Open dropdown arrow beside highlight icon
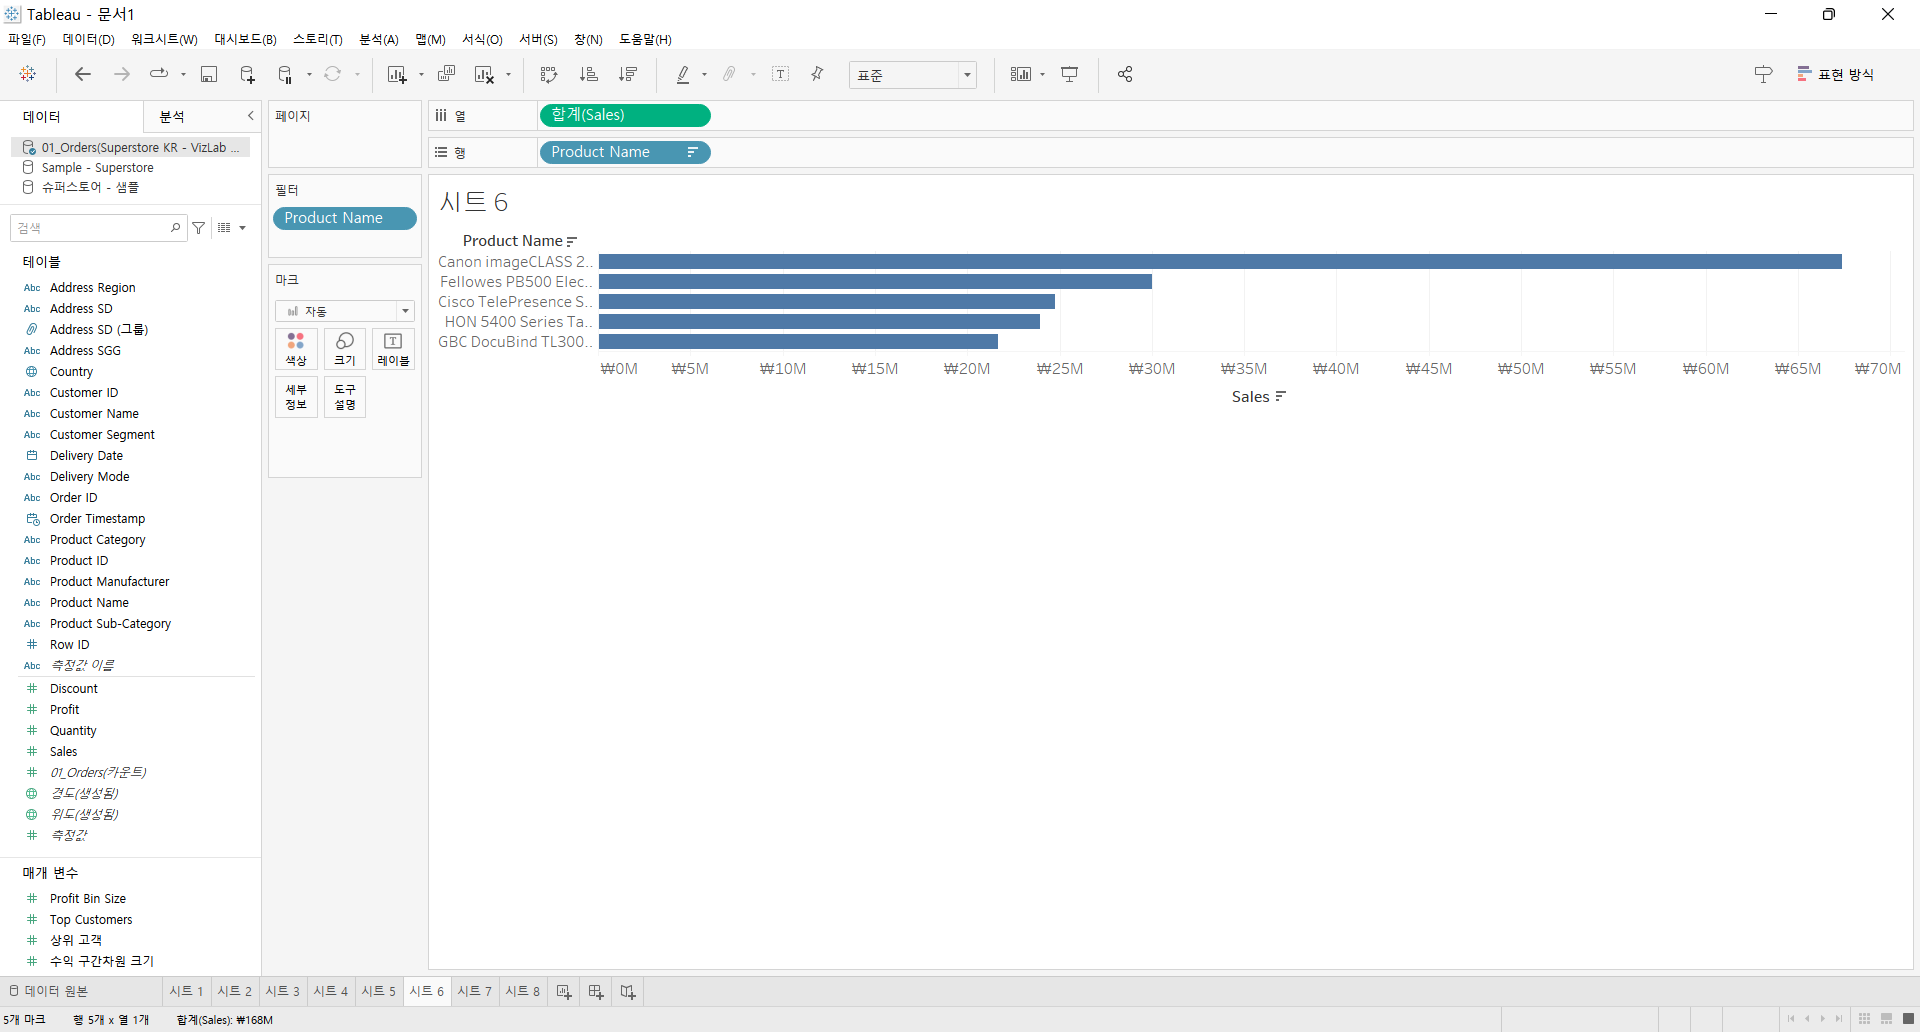 [x=704, y=74]
